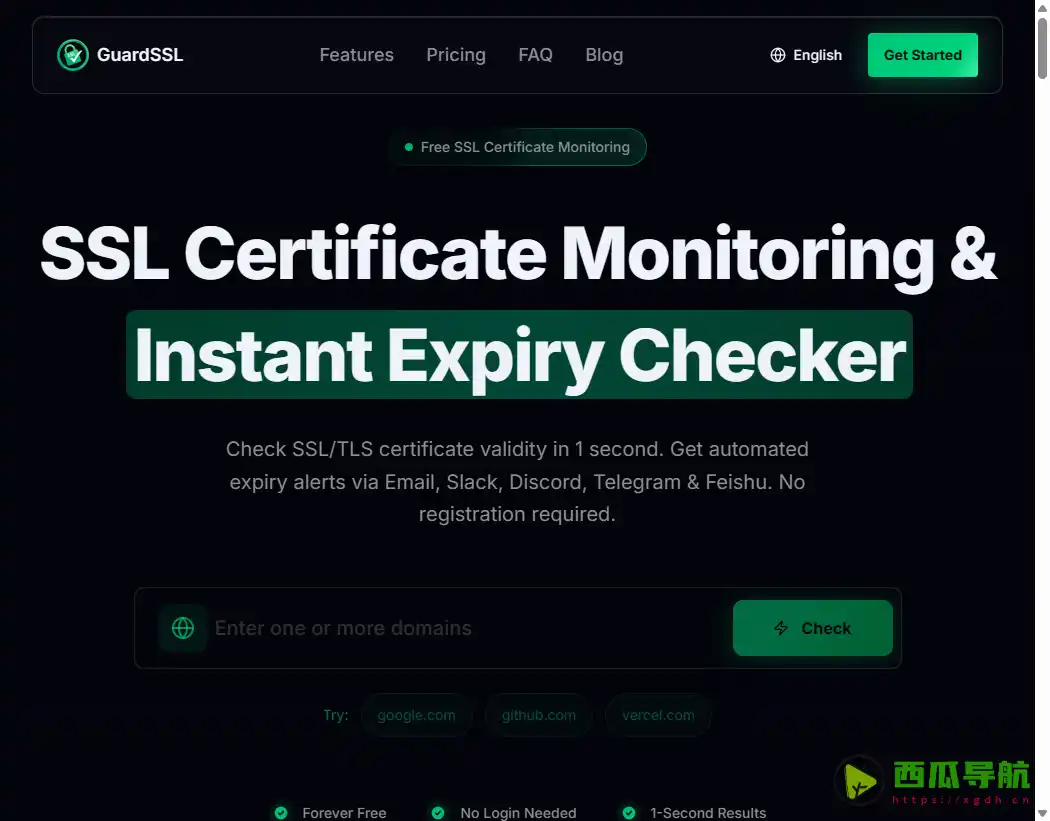Select the github.com example chip
The width and height of the screenshot is (1050, 821).
538,715
